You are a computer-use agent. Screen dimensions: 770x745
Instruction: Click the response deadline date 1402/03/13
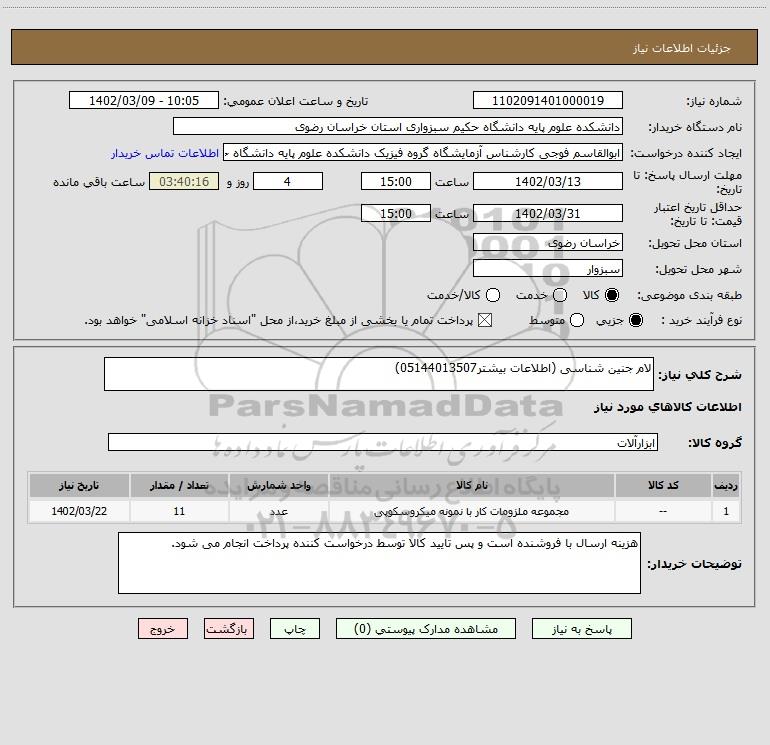548,182
